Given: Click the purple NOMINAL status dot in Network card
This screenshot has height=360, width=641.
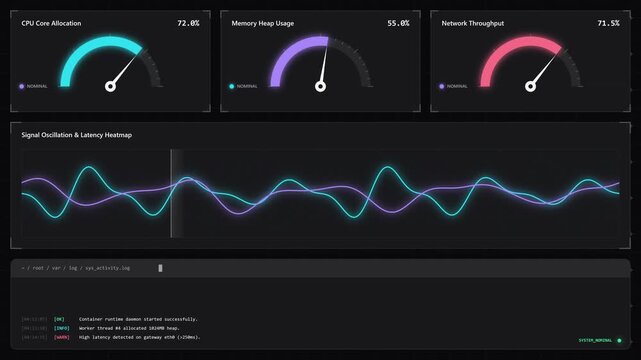Looking at the screenshot, I should point(442,86).
